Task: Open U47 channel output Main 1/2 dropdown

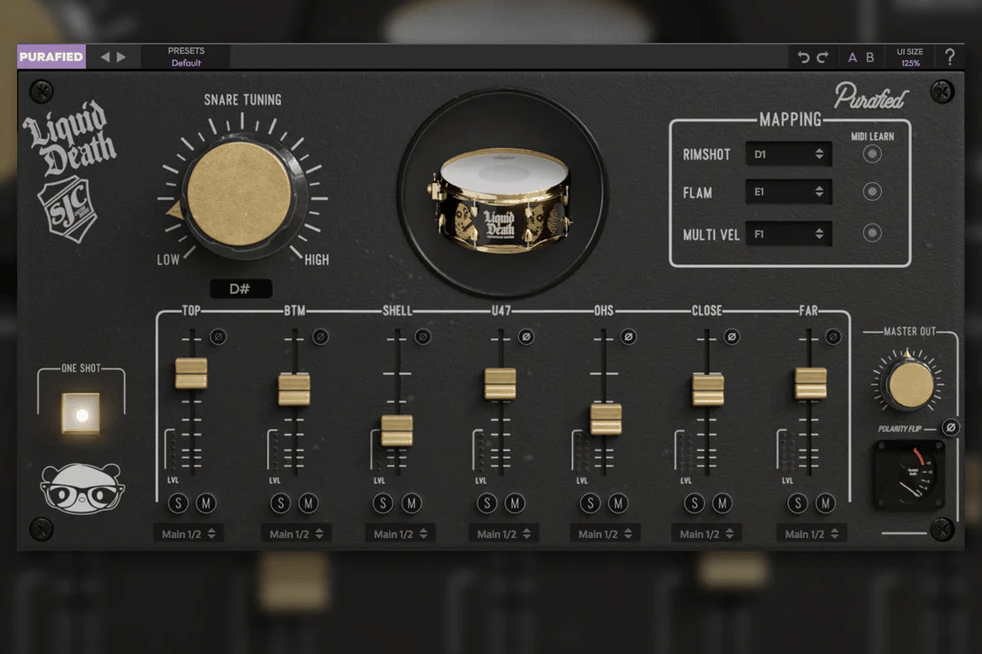Action: pos(504,534)
